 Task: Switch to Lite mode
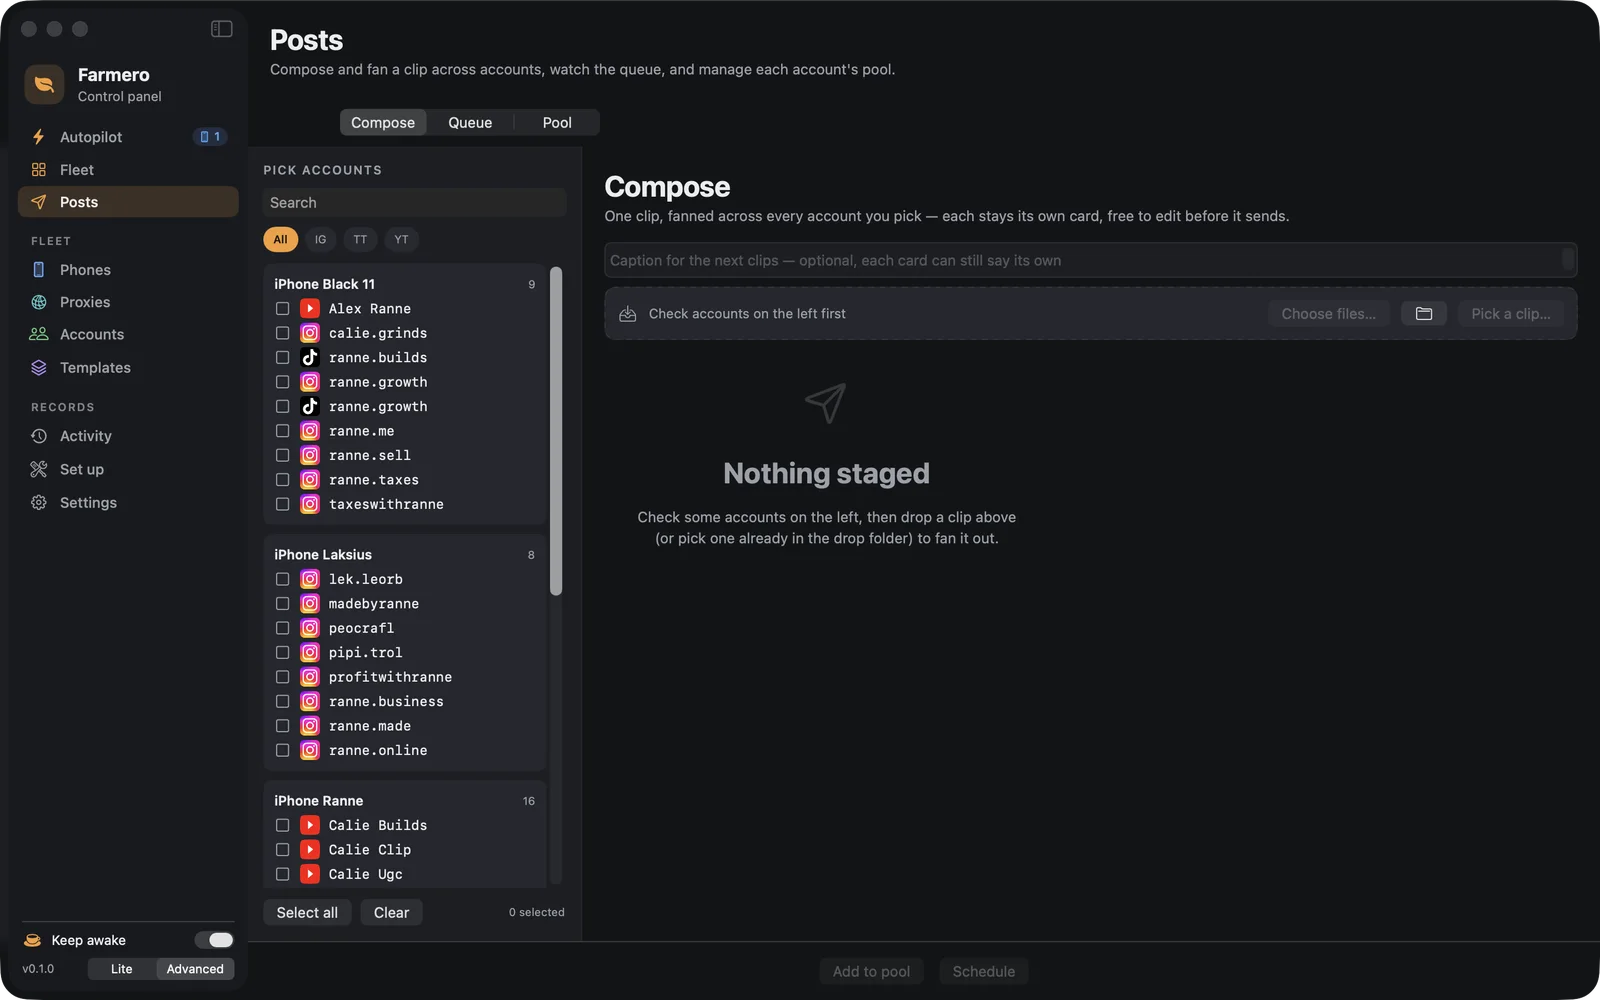point(122,969)
